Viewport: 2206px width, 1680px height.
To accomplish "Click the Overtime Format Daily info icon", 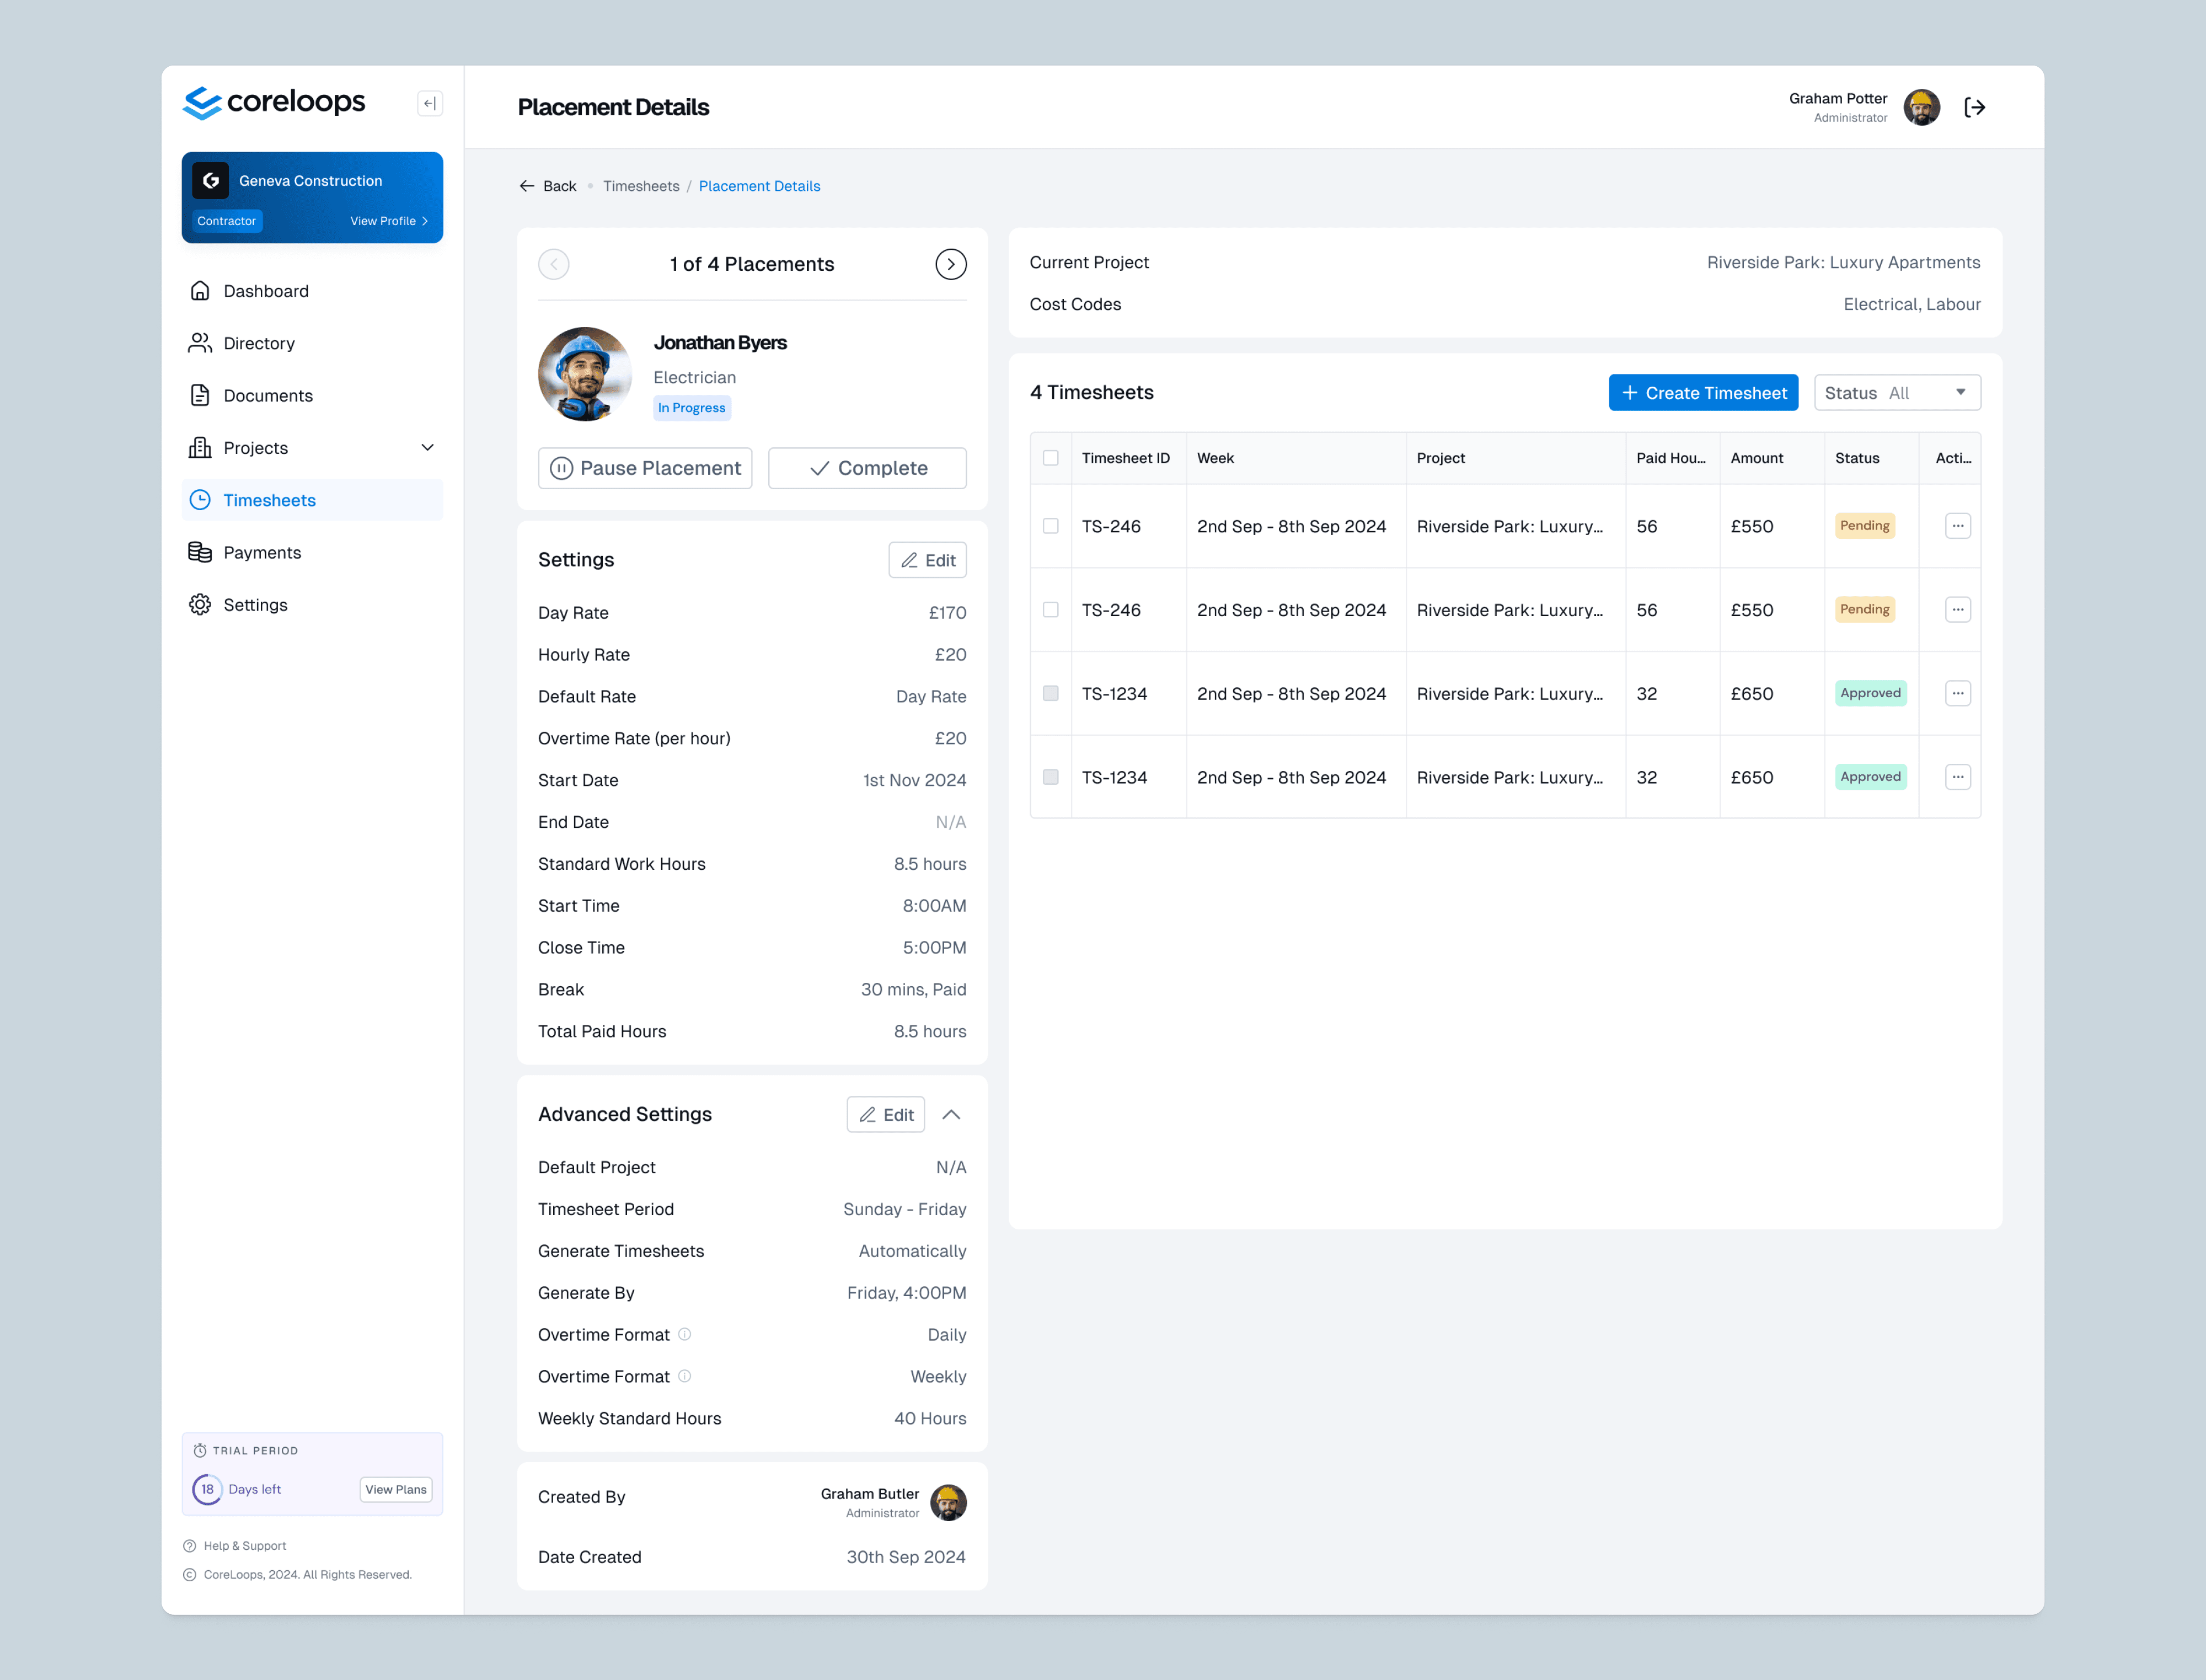I will (x=685, y=1334).
